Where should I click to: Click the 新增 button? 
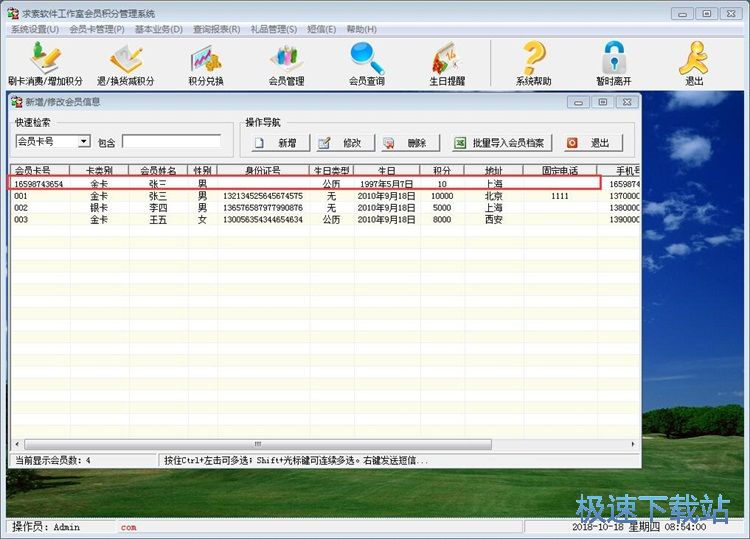click(x=280, y=143)
